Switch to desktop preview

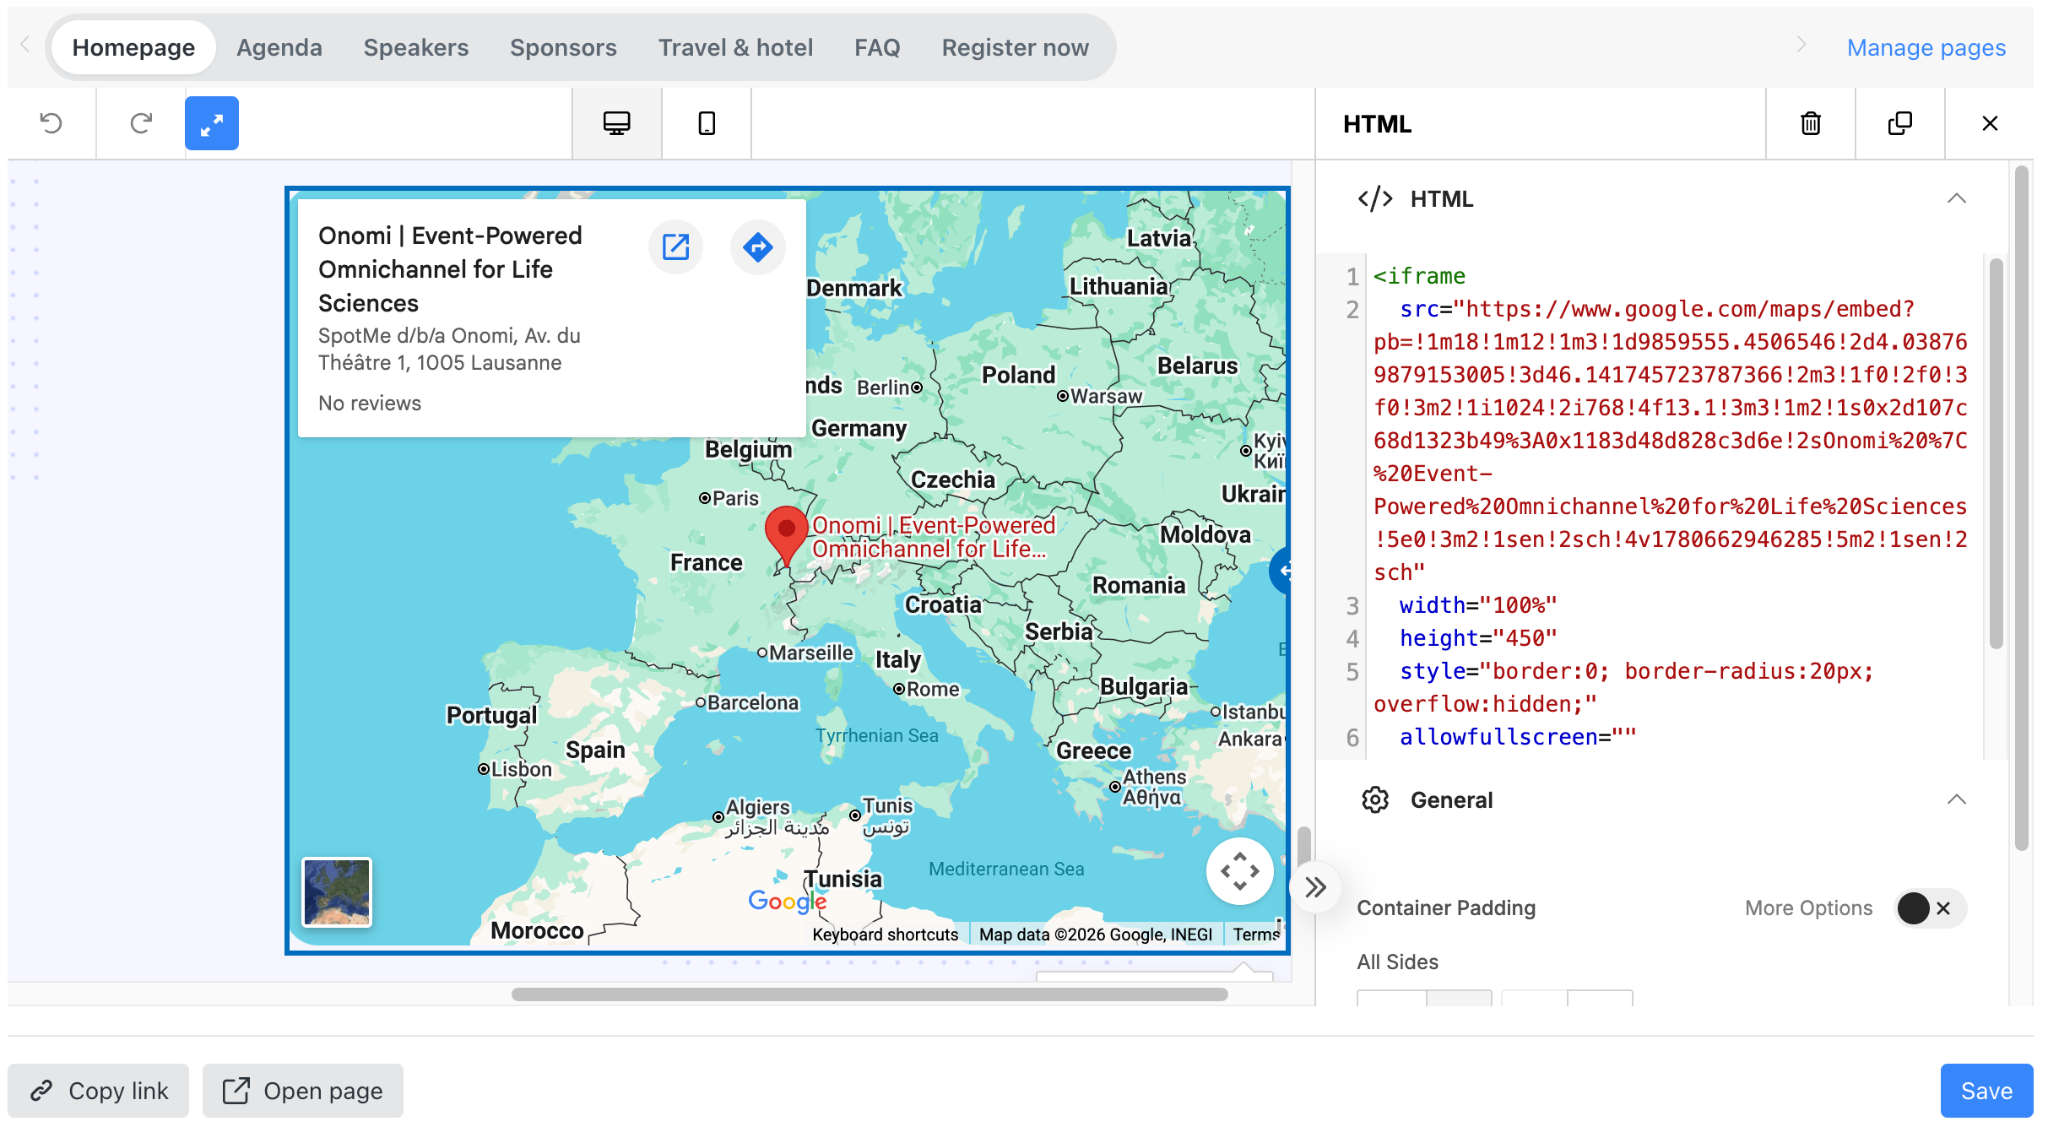click(x=617, y=123)
